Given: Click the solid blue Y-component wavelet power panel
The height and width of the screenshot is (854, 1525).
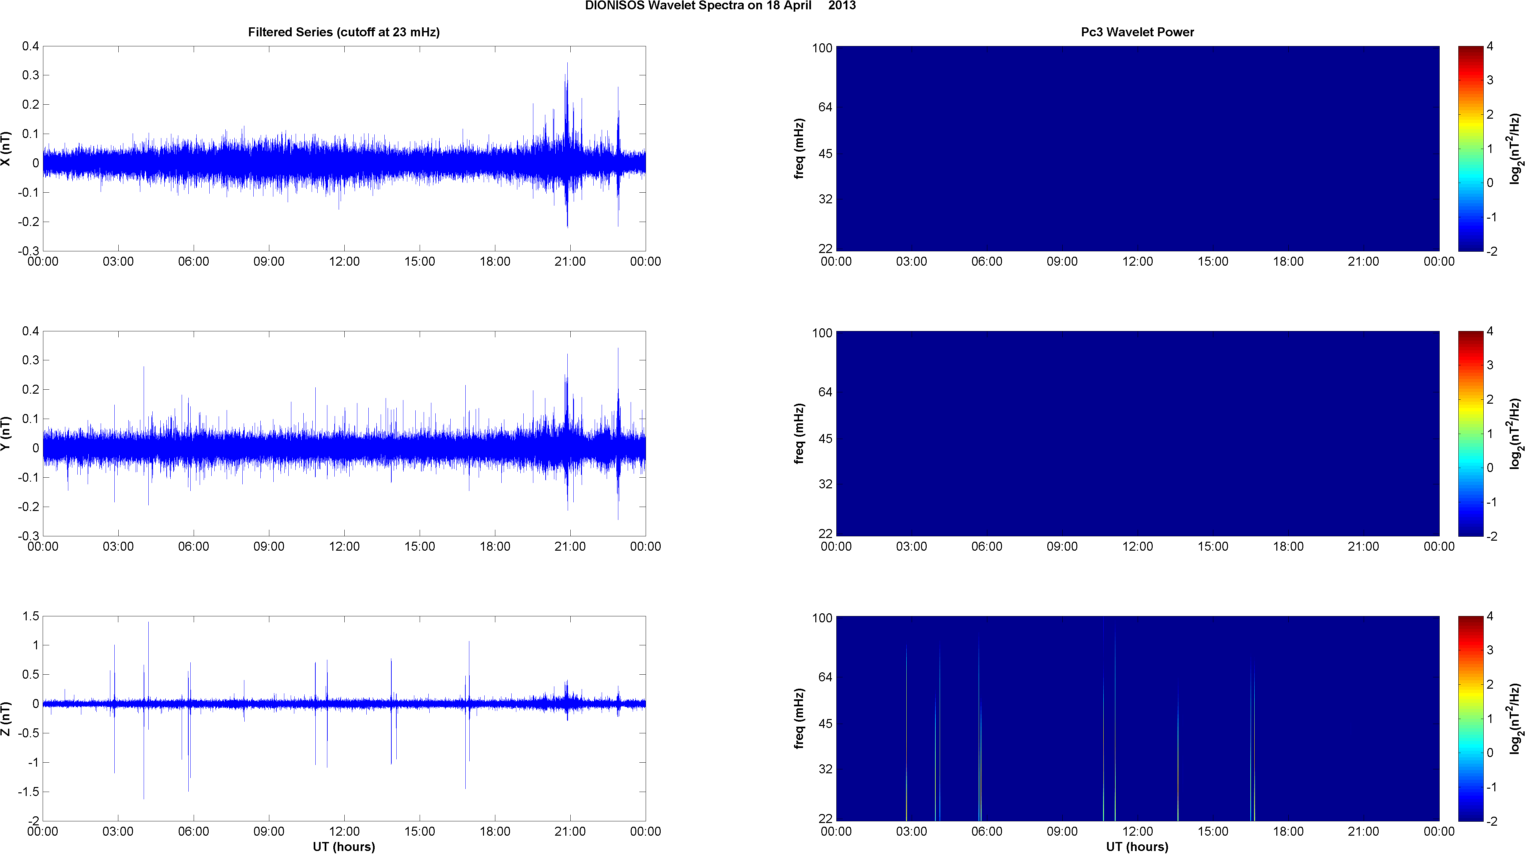Looking at the screenshot, I should (1137, 433).
